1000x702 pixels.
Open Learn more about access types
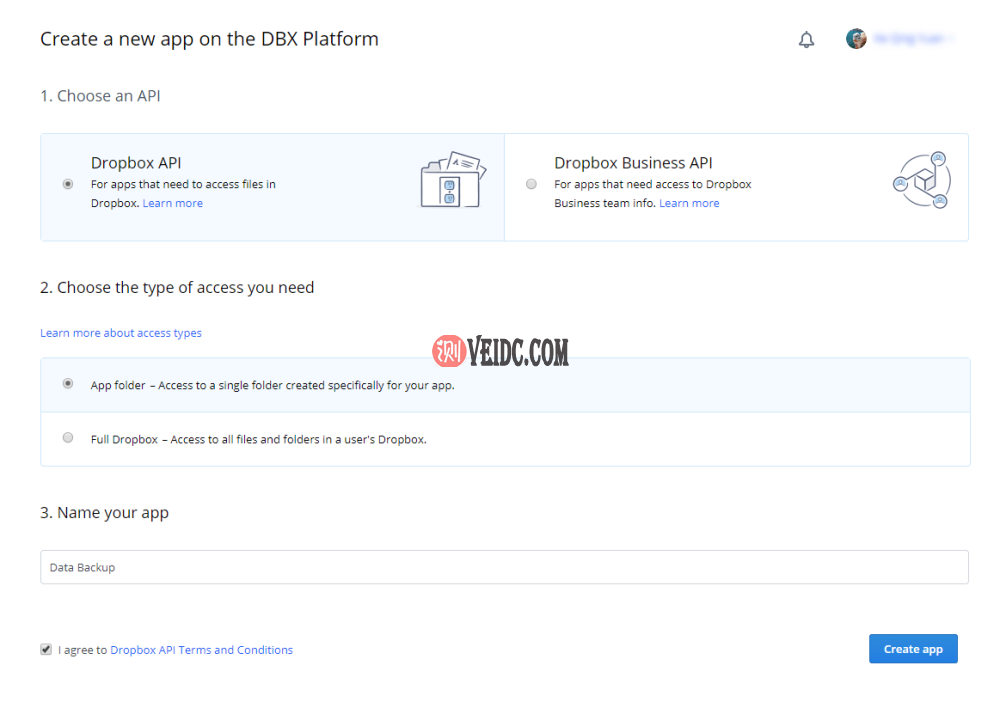pyautogui.click(x=120, y=332)
